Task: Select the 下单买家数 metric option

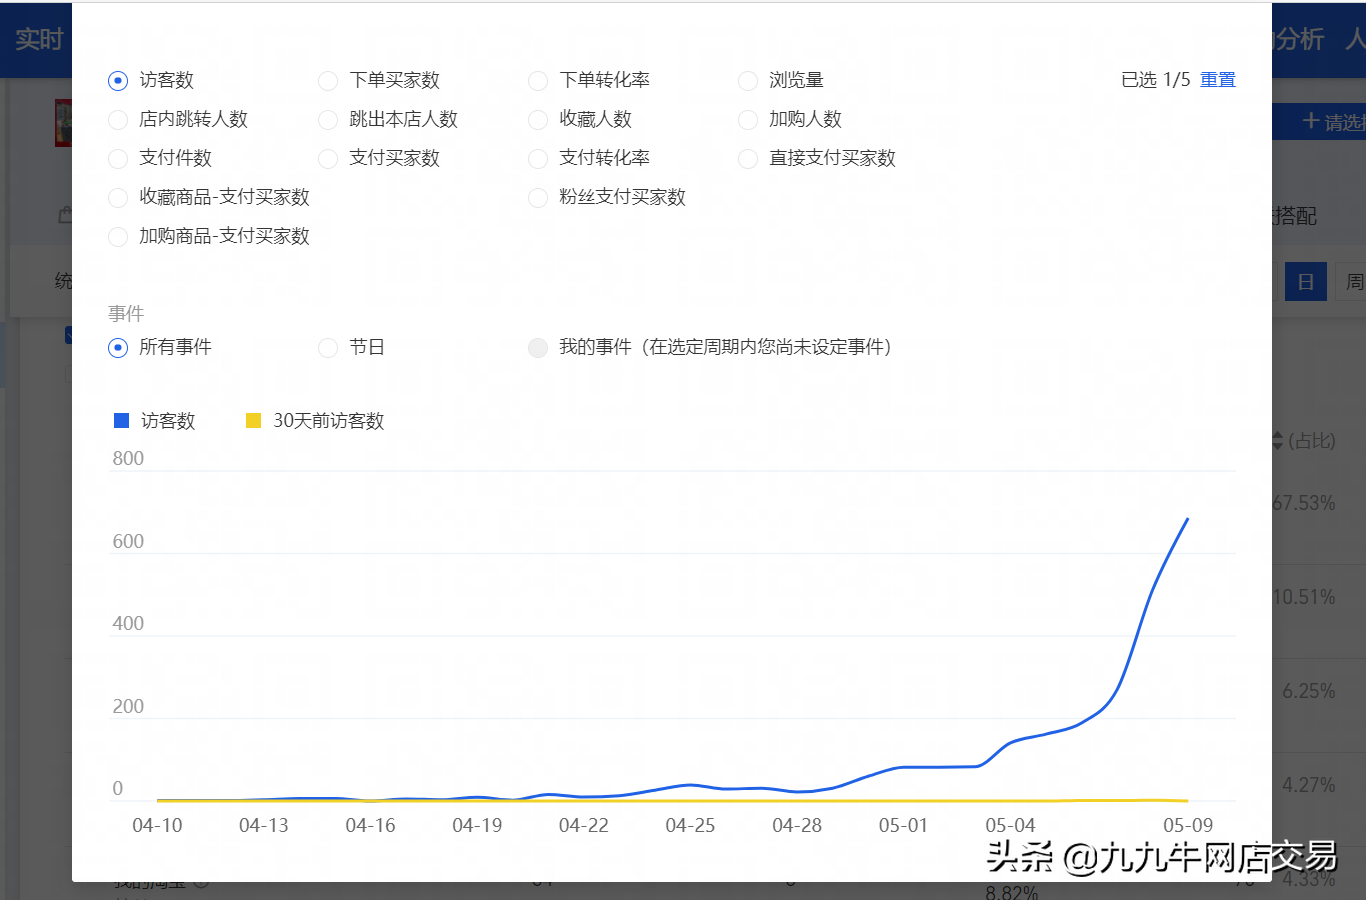Action: point(328,81)
